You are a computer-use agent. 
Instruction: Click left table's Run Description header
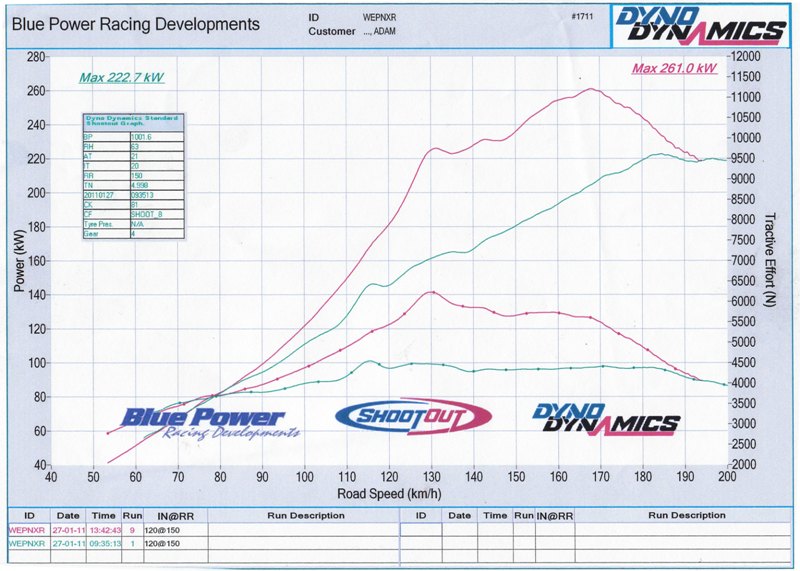coord(306,515)
